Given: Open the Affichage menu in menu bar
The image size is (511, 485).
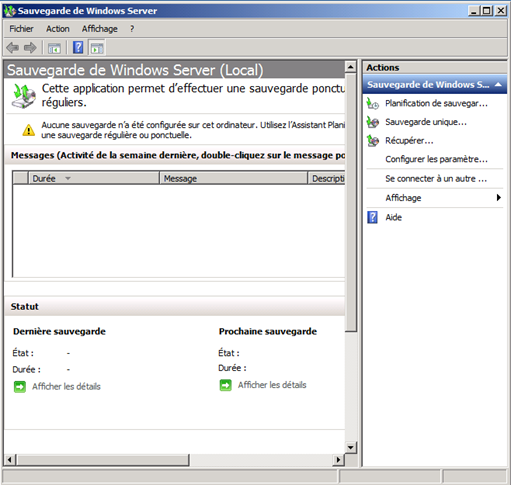Looking at the screenshot, I should 100,29.
